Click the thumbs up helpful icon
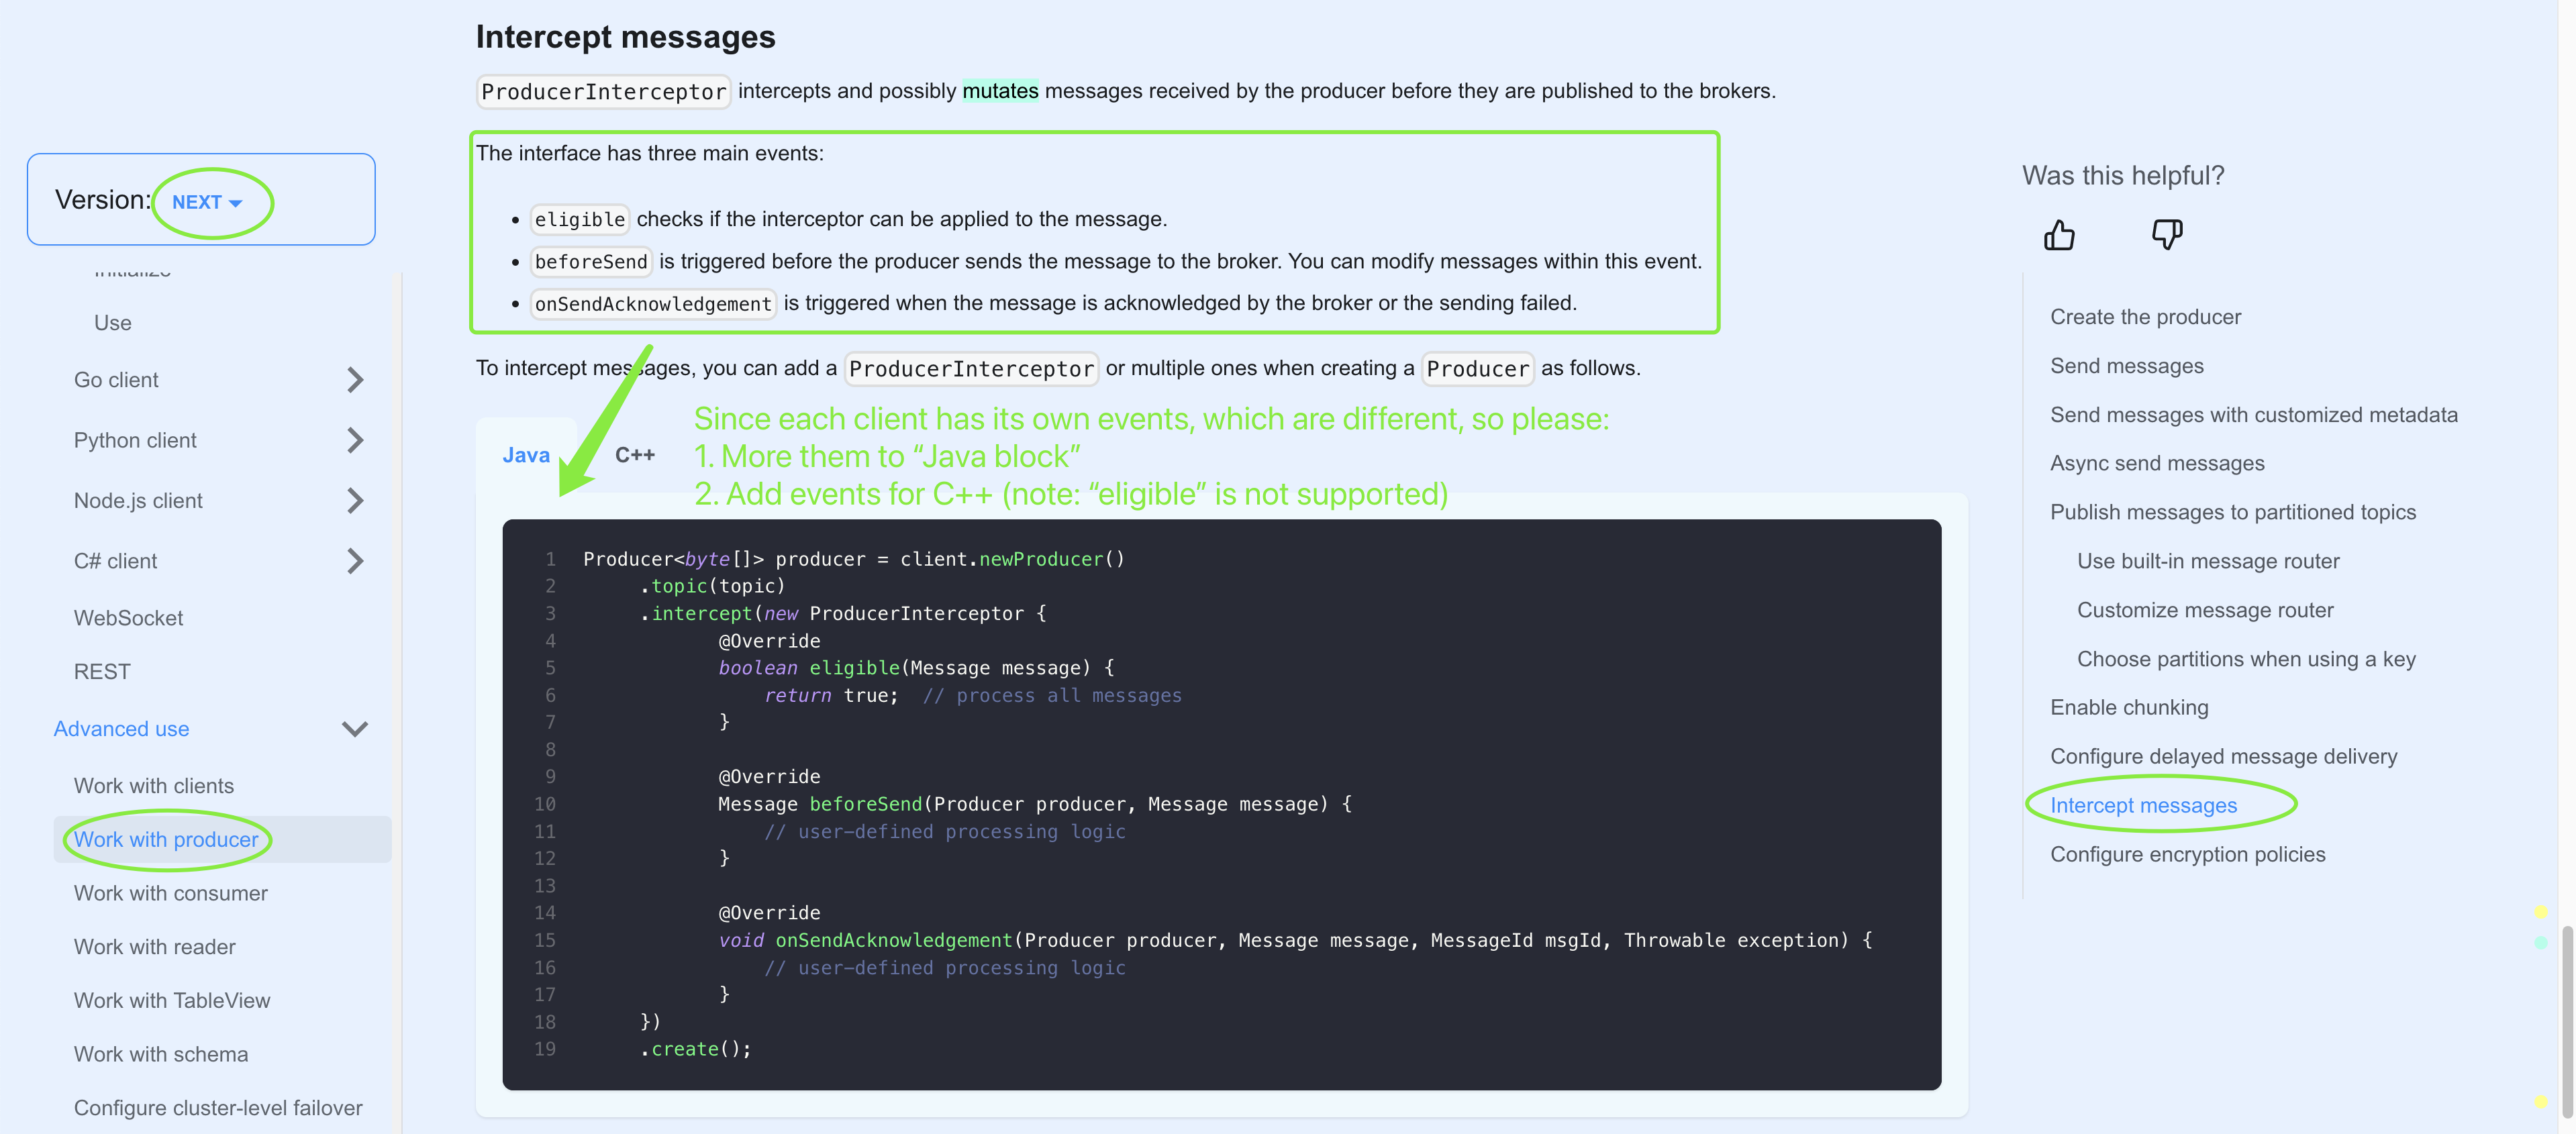The width and height of the screenshot is (2576, 1134). click(2059, 235)
